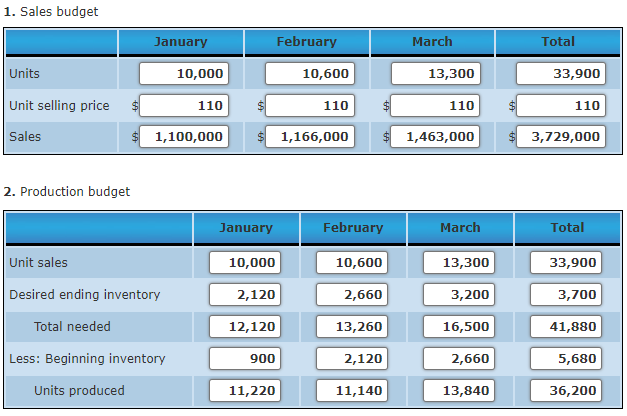Click the Unit sales row label

click(38, 262)
